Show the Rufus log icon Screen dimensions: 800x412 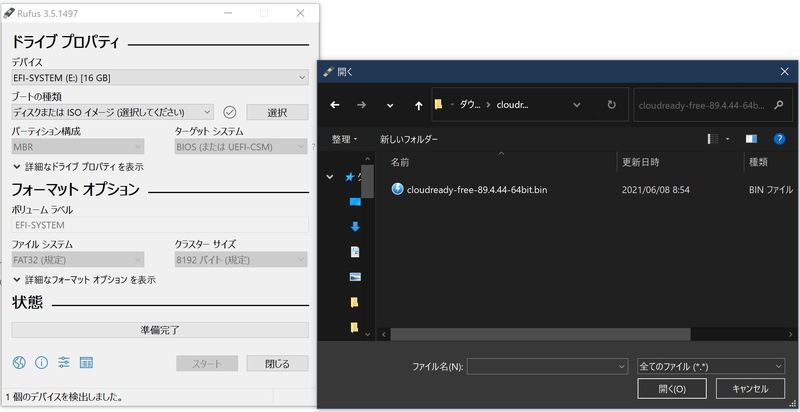[x=86, y=363]
